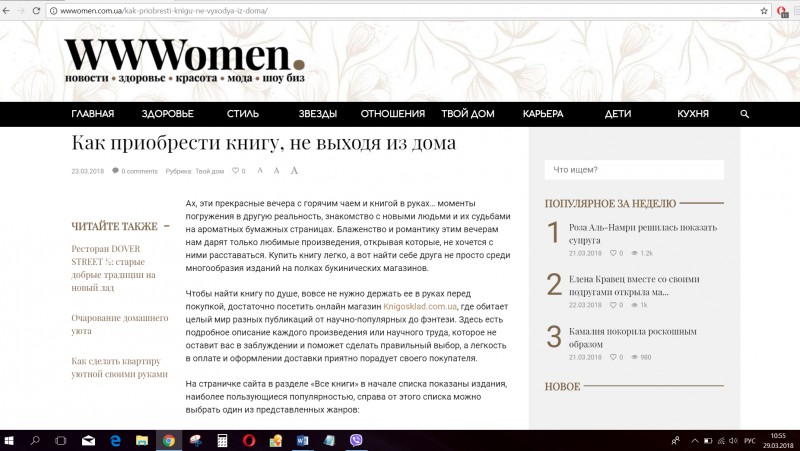Open File Explorer from the taskbar

(x=142, y=440)
